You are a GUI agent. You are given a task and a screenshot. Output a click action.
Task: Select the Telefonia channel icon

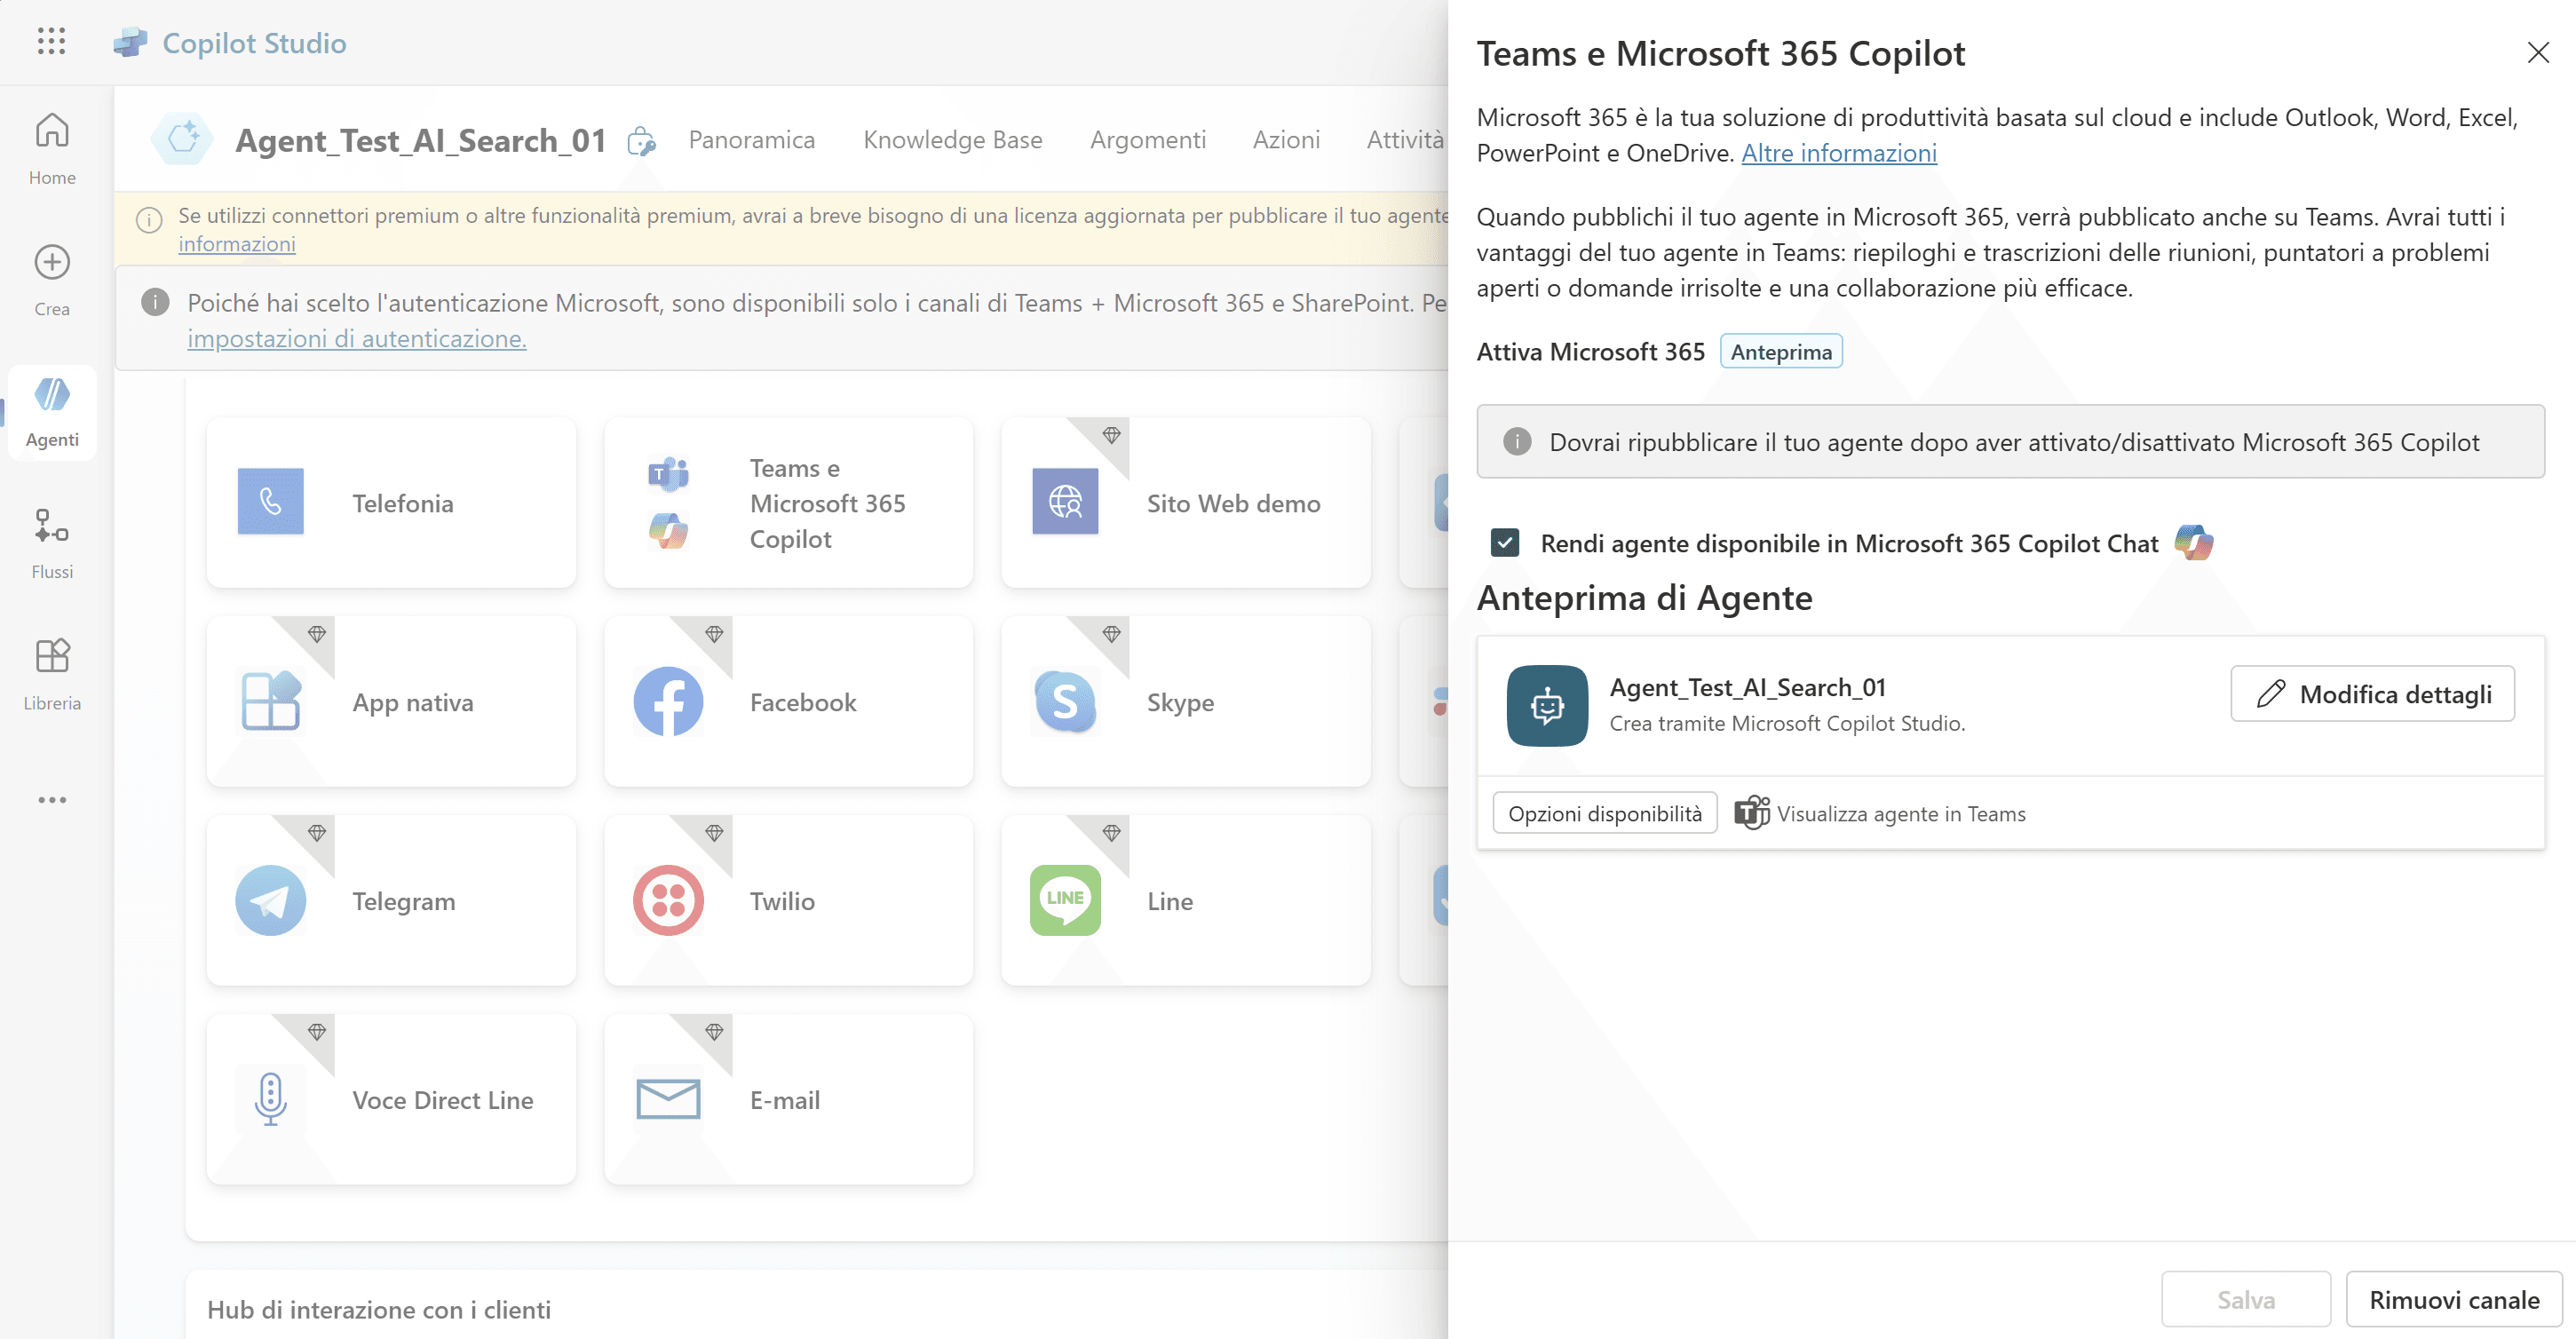point(270,501)
